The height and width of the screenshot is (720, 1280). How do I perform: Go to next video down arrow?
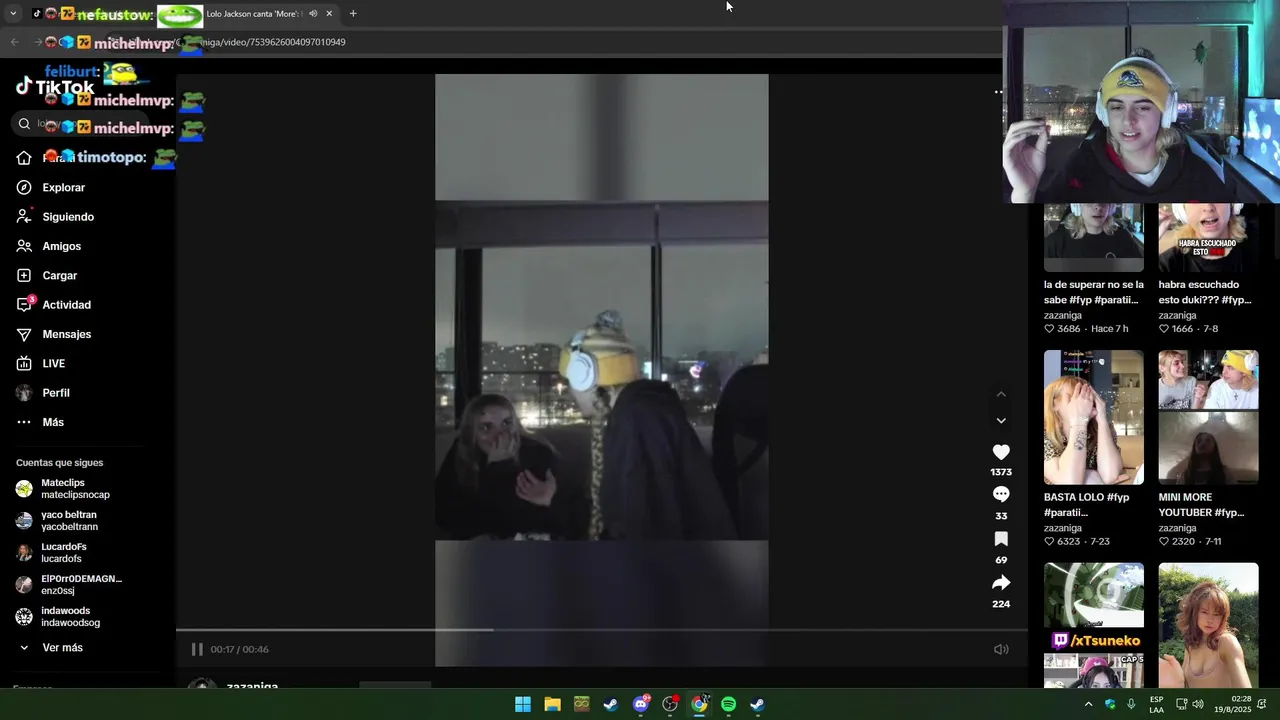[1001, 421]
